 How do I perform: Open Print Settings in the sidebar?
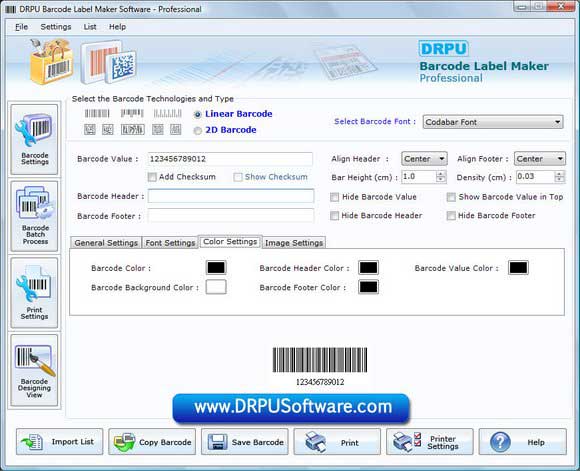pos(34,293)
